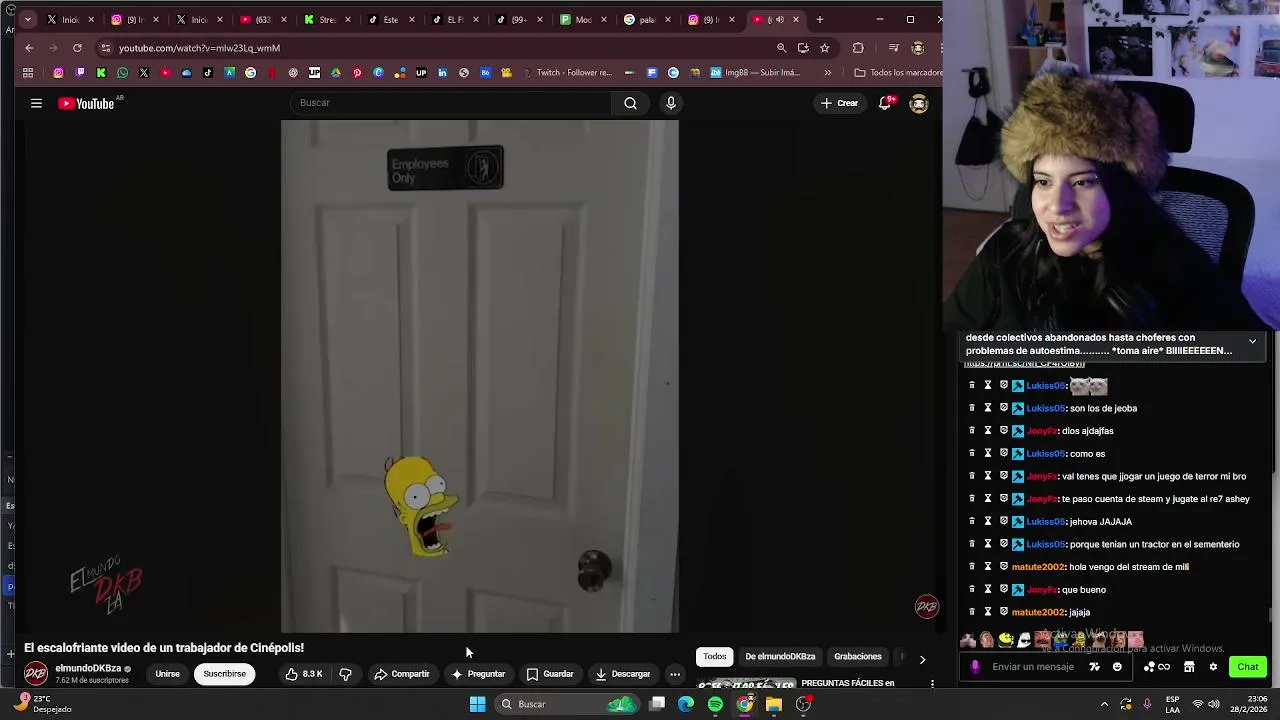Image resolution: width=1280 pixels, height=720 pixels.
Task: Open the YouTube hamburger guide menu
Action: pos(36,103)
